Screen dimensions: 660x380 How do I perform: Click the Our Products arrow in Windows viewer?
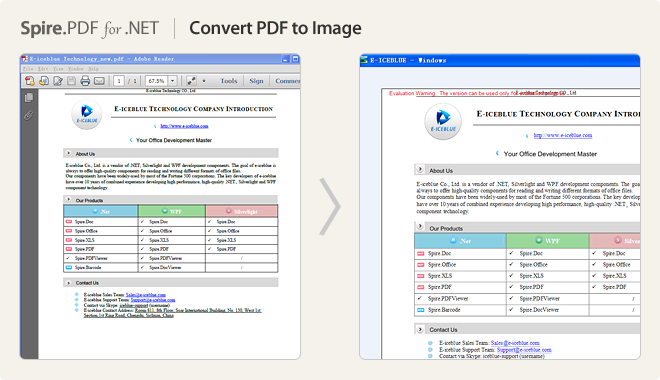(420, 226)
